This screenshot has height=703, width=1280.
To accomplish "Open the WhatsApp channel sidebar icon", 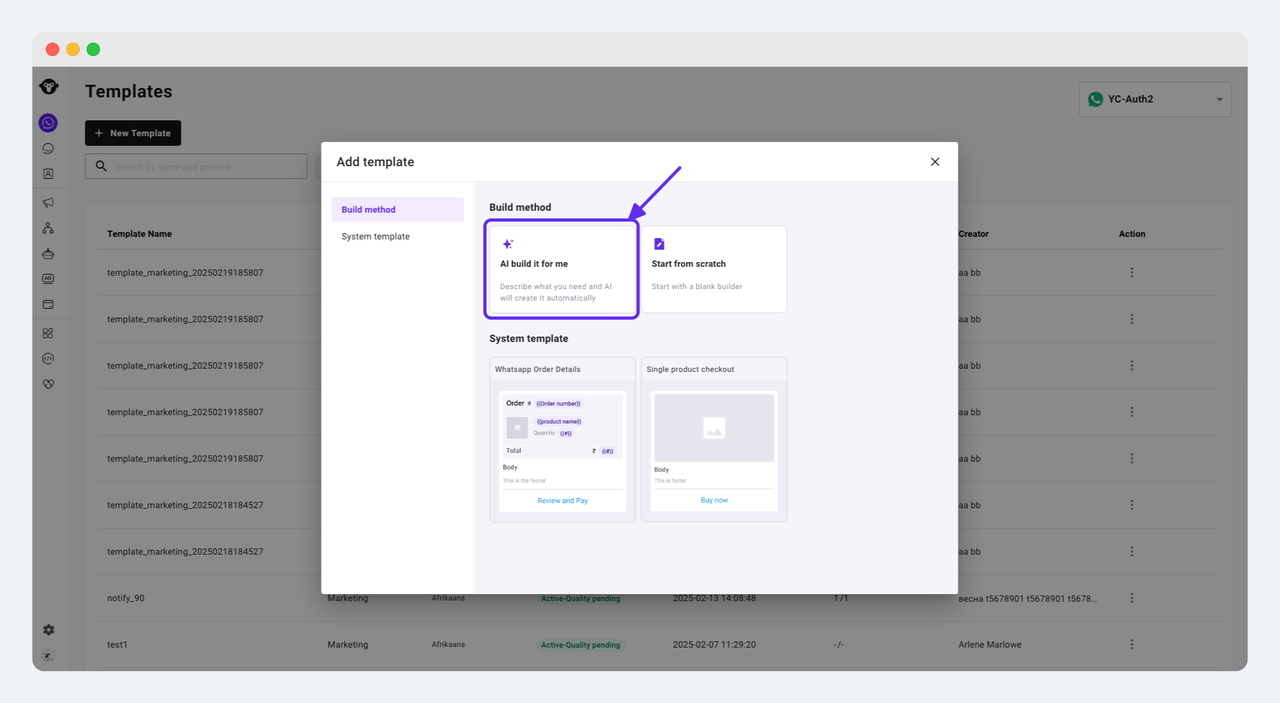I will point(48,123).
